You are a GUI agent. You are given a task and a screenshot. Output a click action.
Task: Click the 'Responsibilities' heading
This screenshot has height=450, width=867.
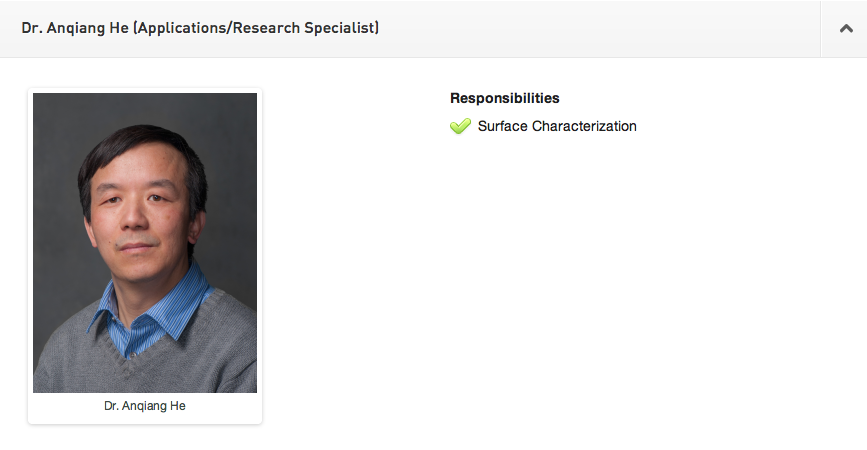[504, 98]
